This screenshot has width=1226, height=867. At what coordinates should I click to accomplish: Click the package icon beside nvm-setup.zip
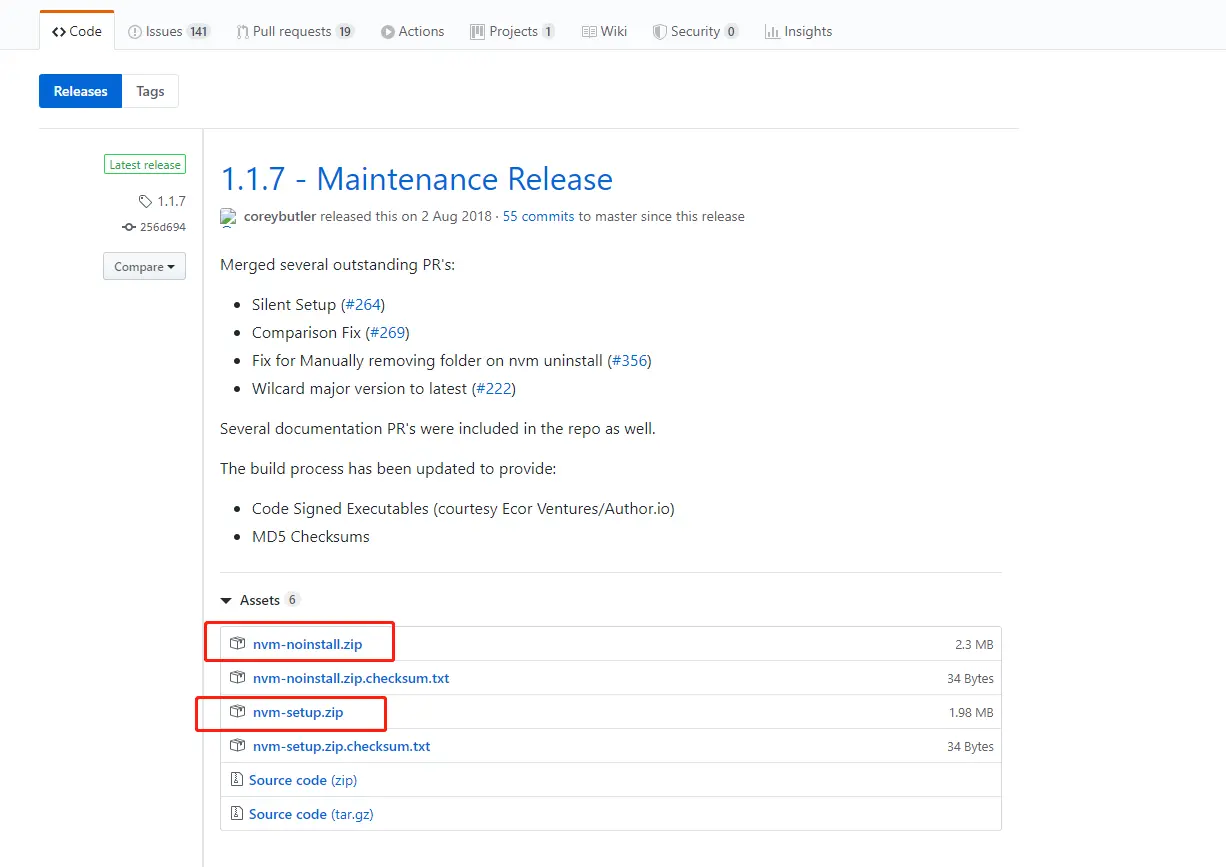(237, 711)
